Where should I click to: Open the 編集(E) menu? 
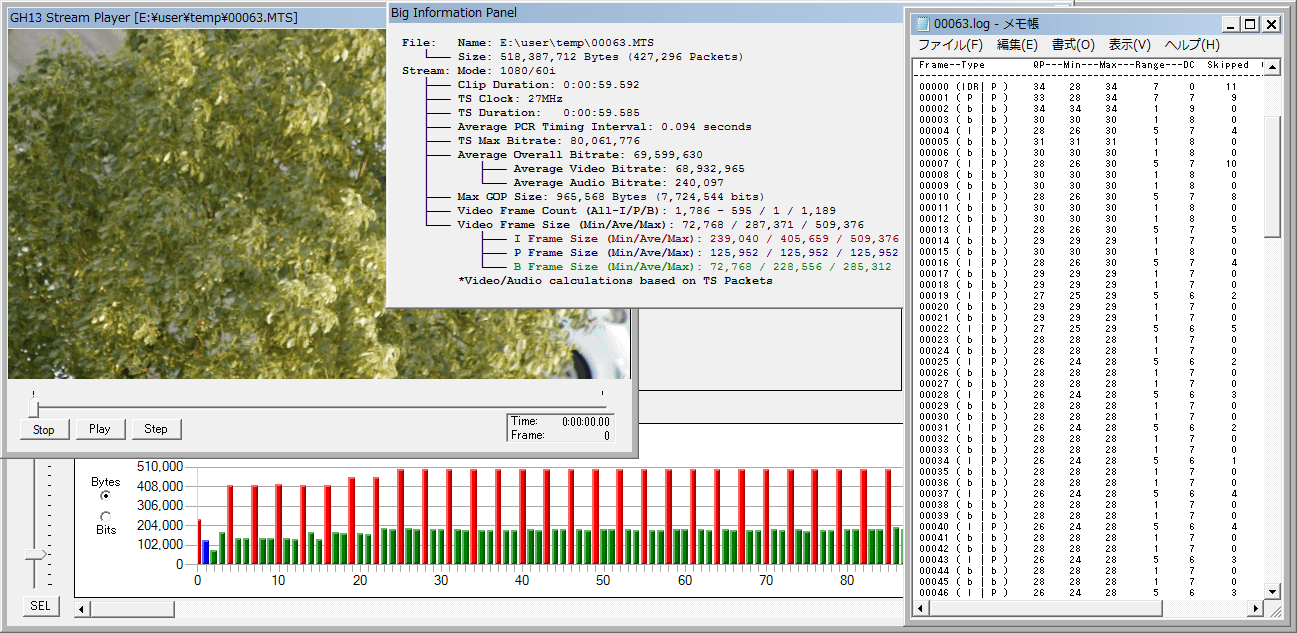pos(1017,45)
